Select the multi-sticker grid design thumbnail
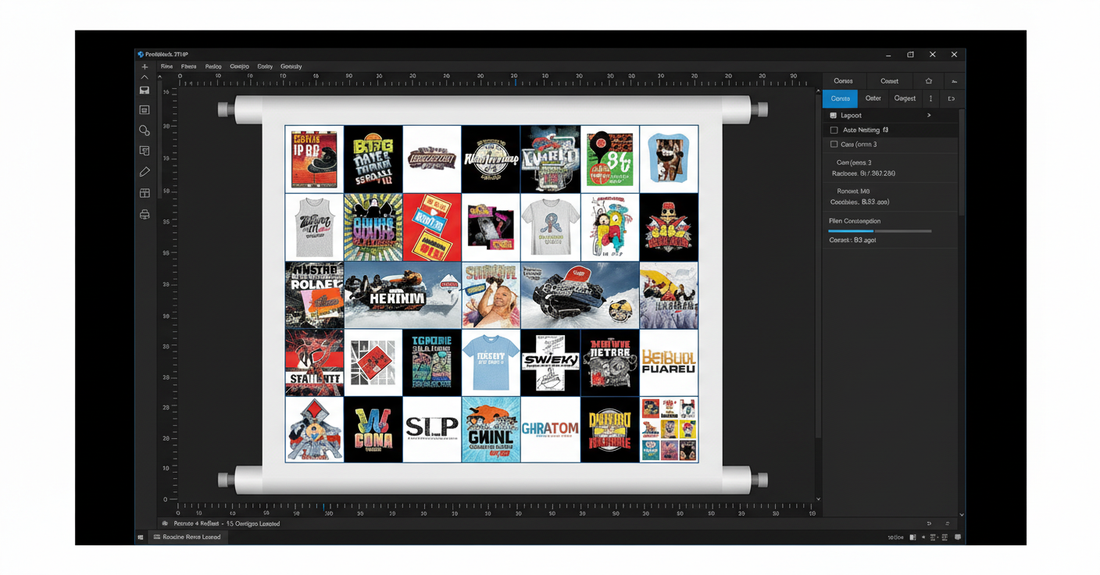This screenshot has height=575, width=1100. pos(669,429)
